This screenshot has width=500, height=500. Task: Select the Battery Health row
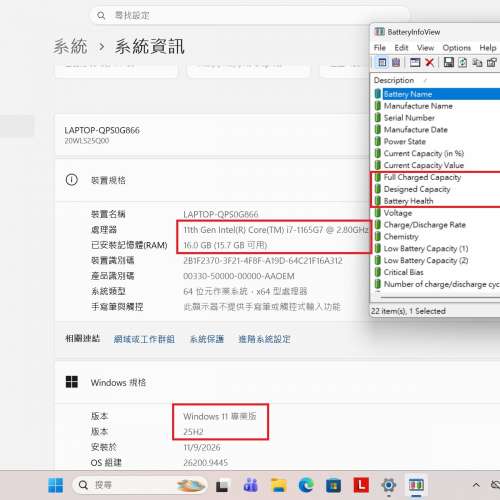[437, 201]
